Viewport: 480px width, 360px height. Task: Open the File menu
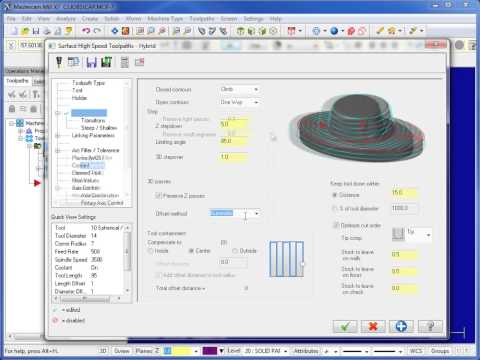[x=11, y=19]
